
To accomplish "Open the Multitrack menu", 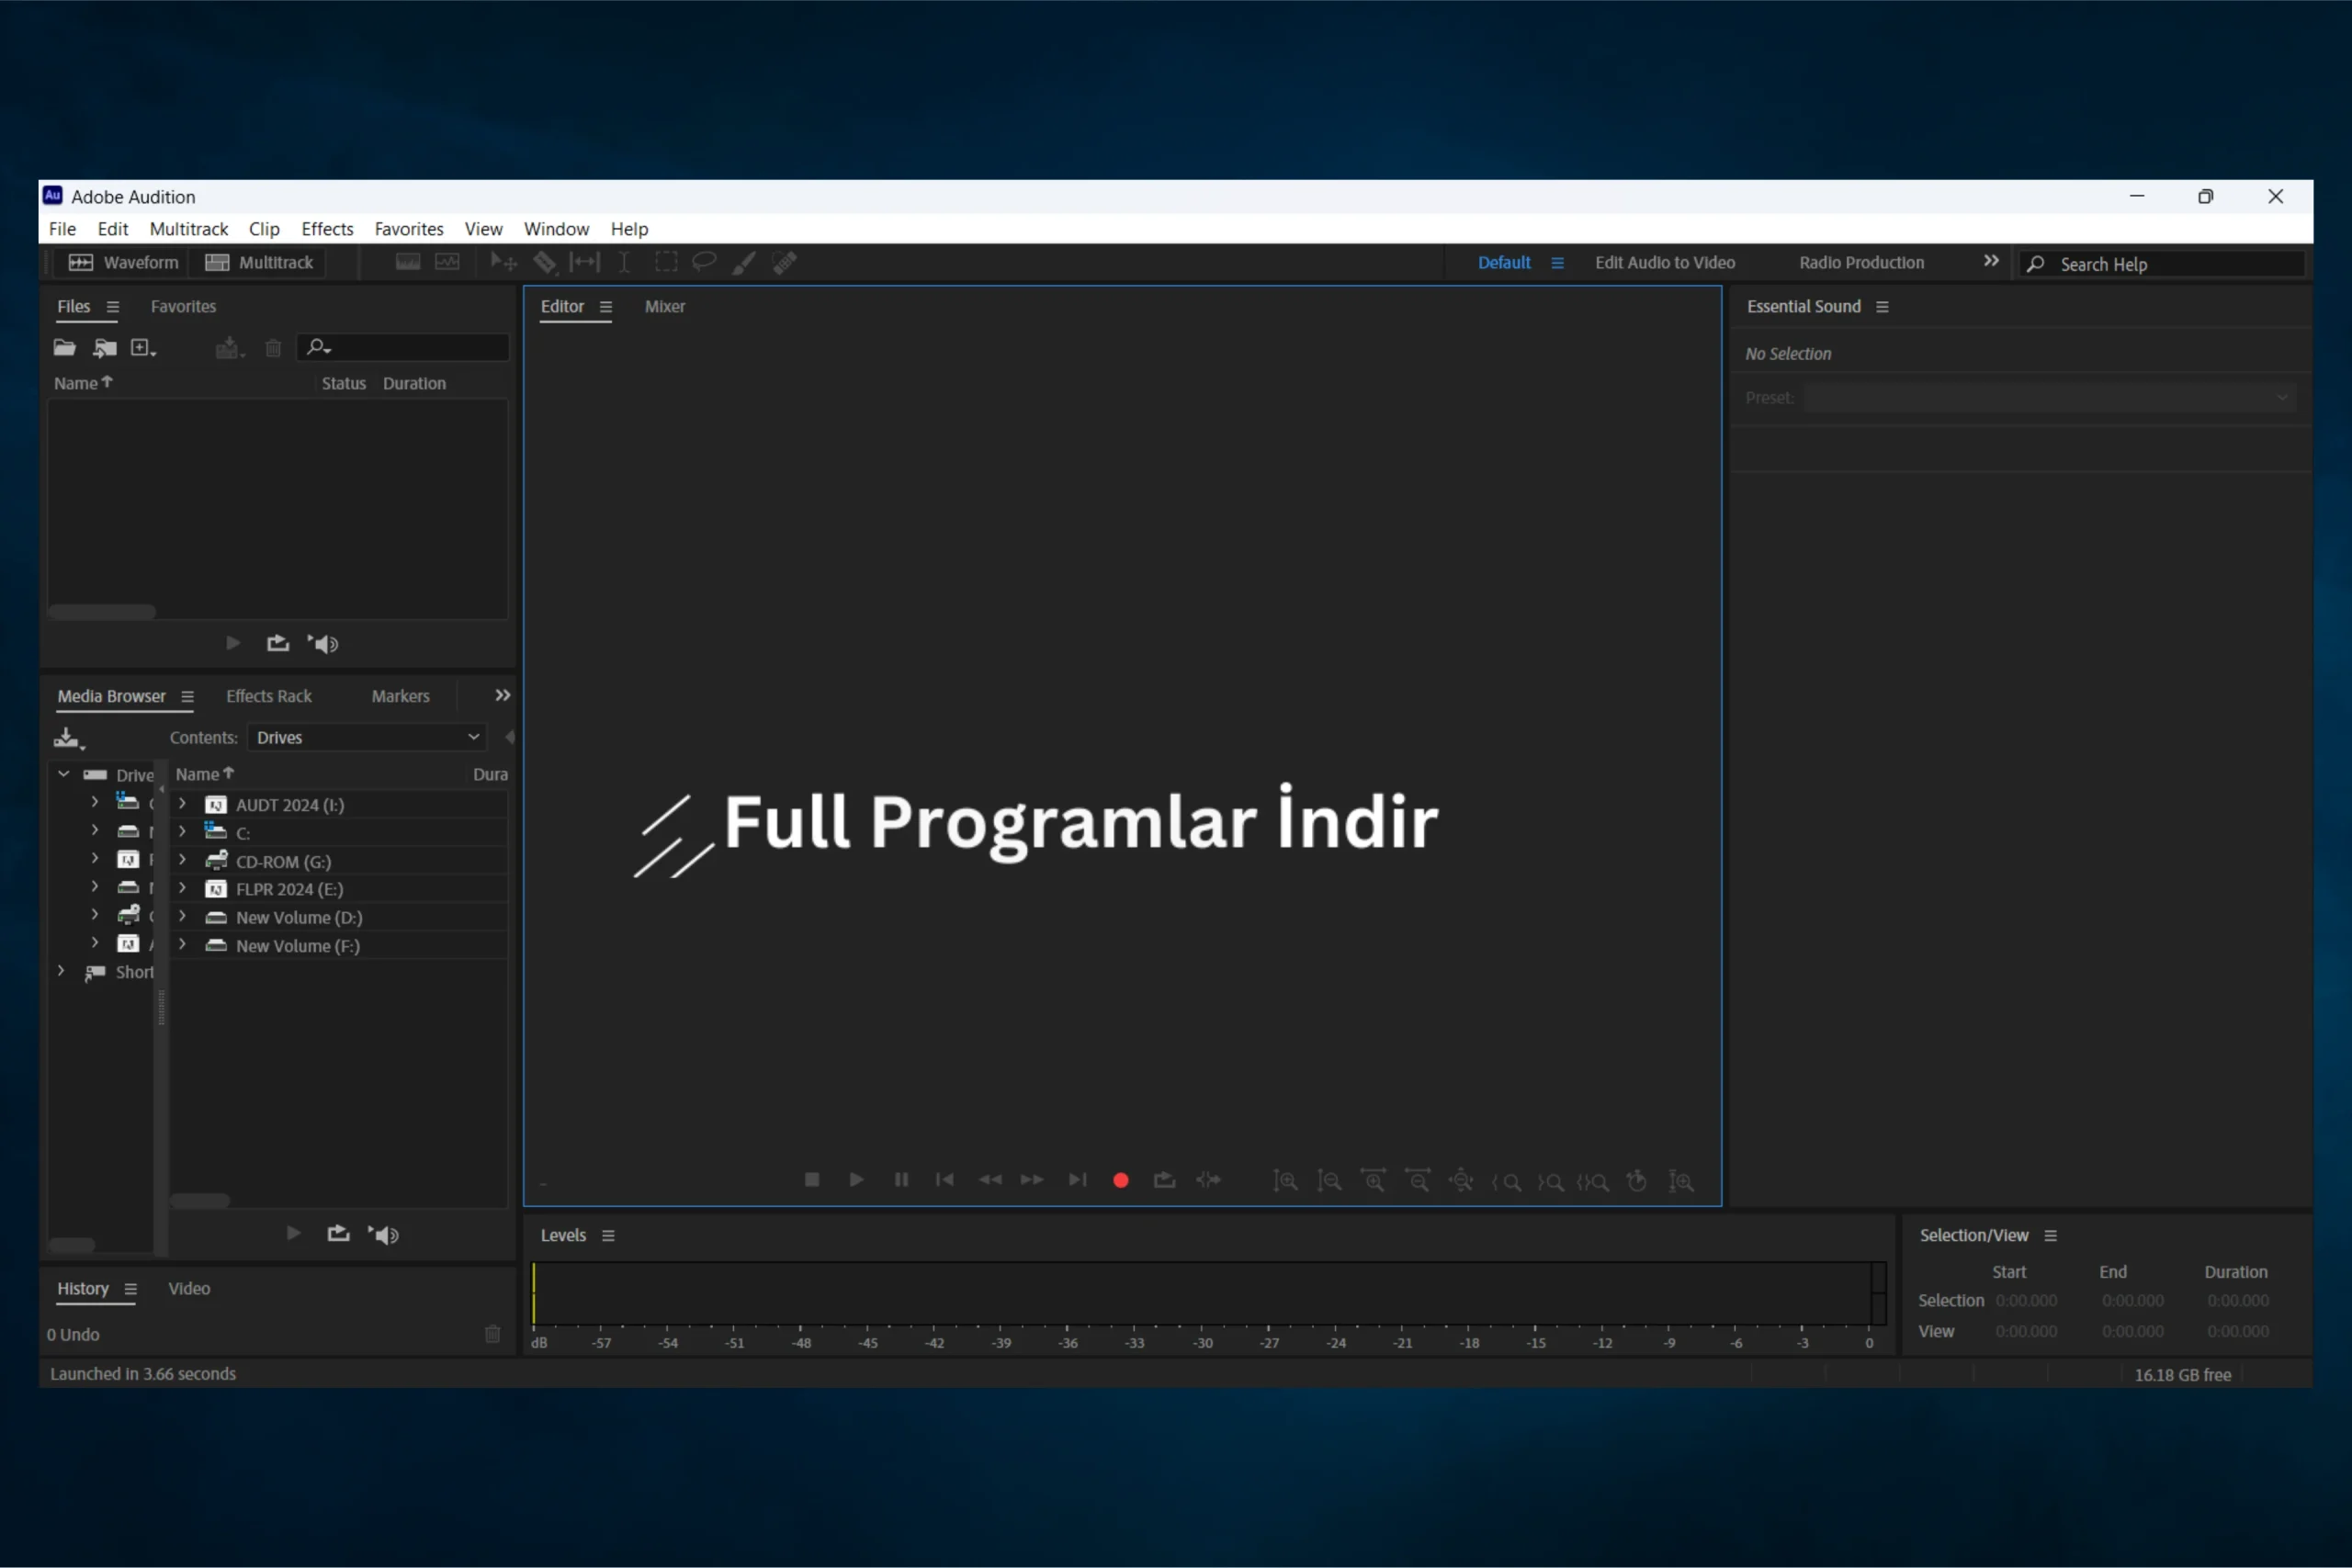I will tap(189, 229).
